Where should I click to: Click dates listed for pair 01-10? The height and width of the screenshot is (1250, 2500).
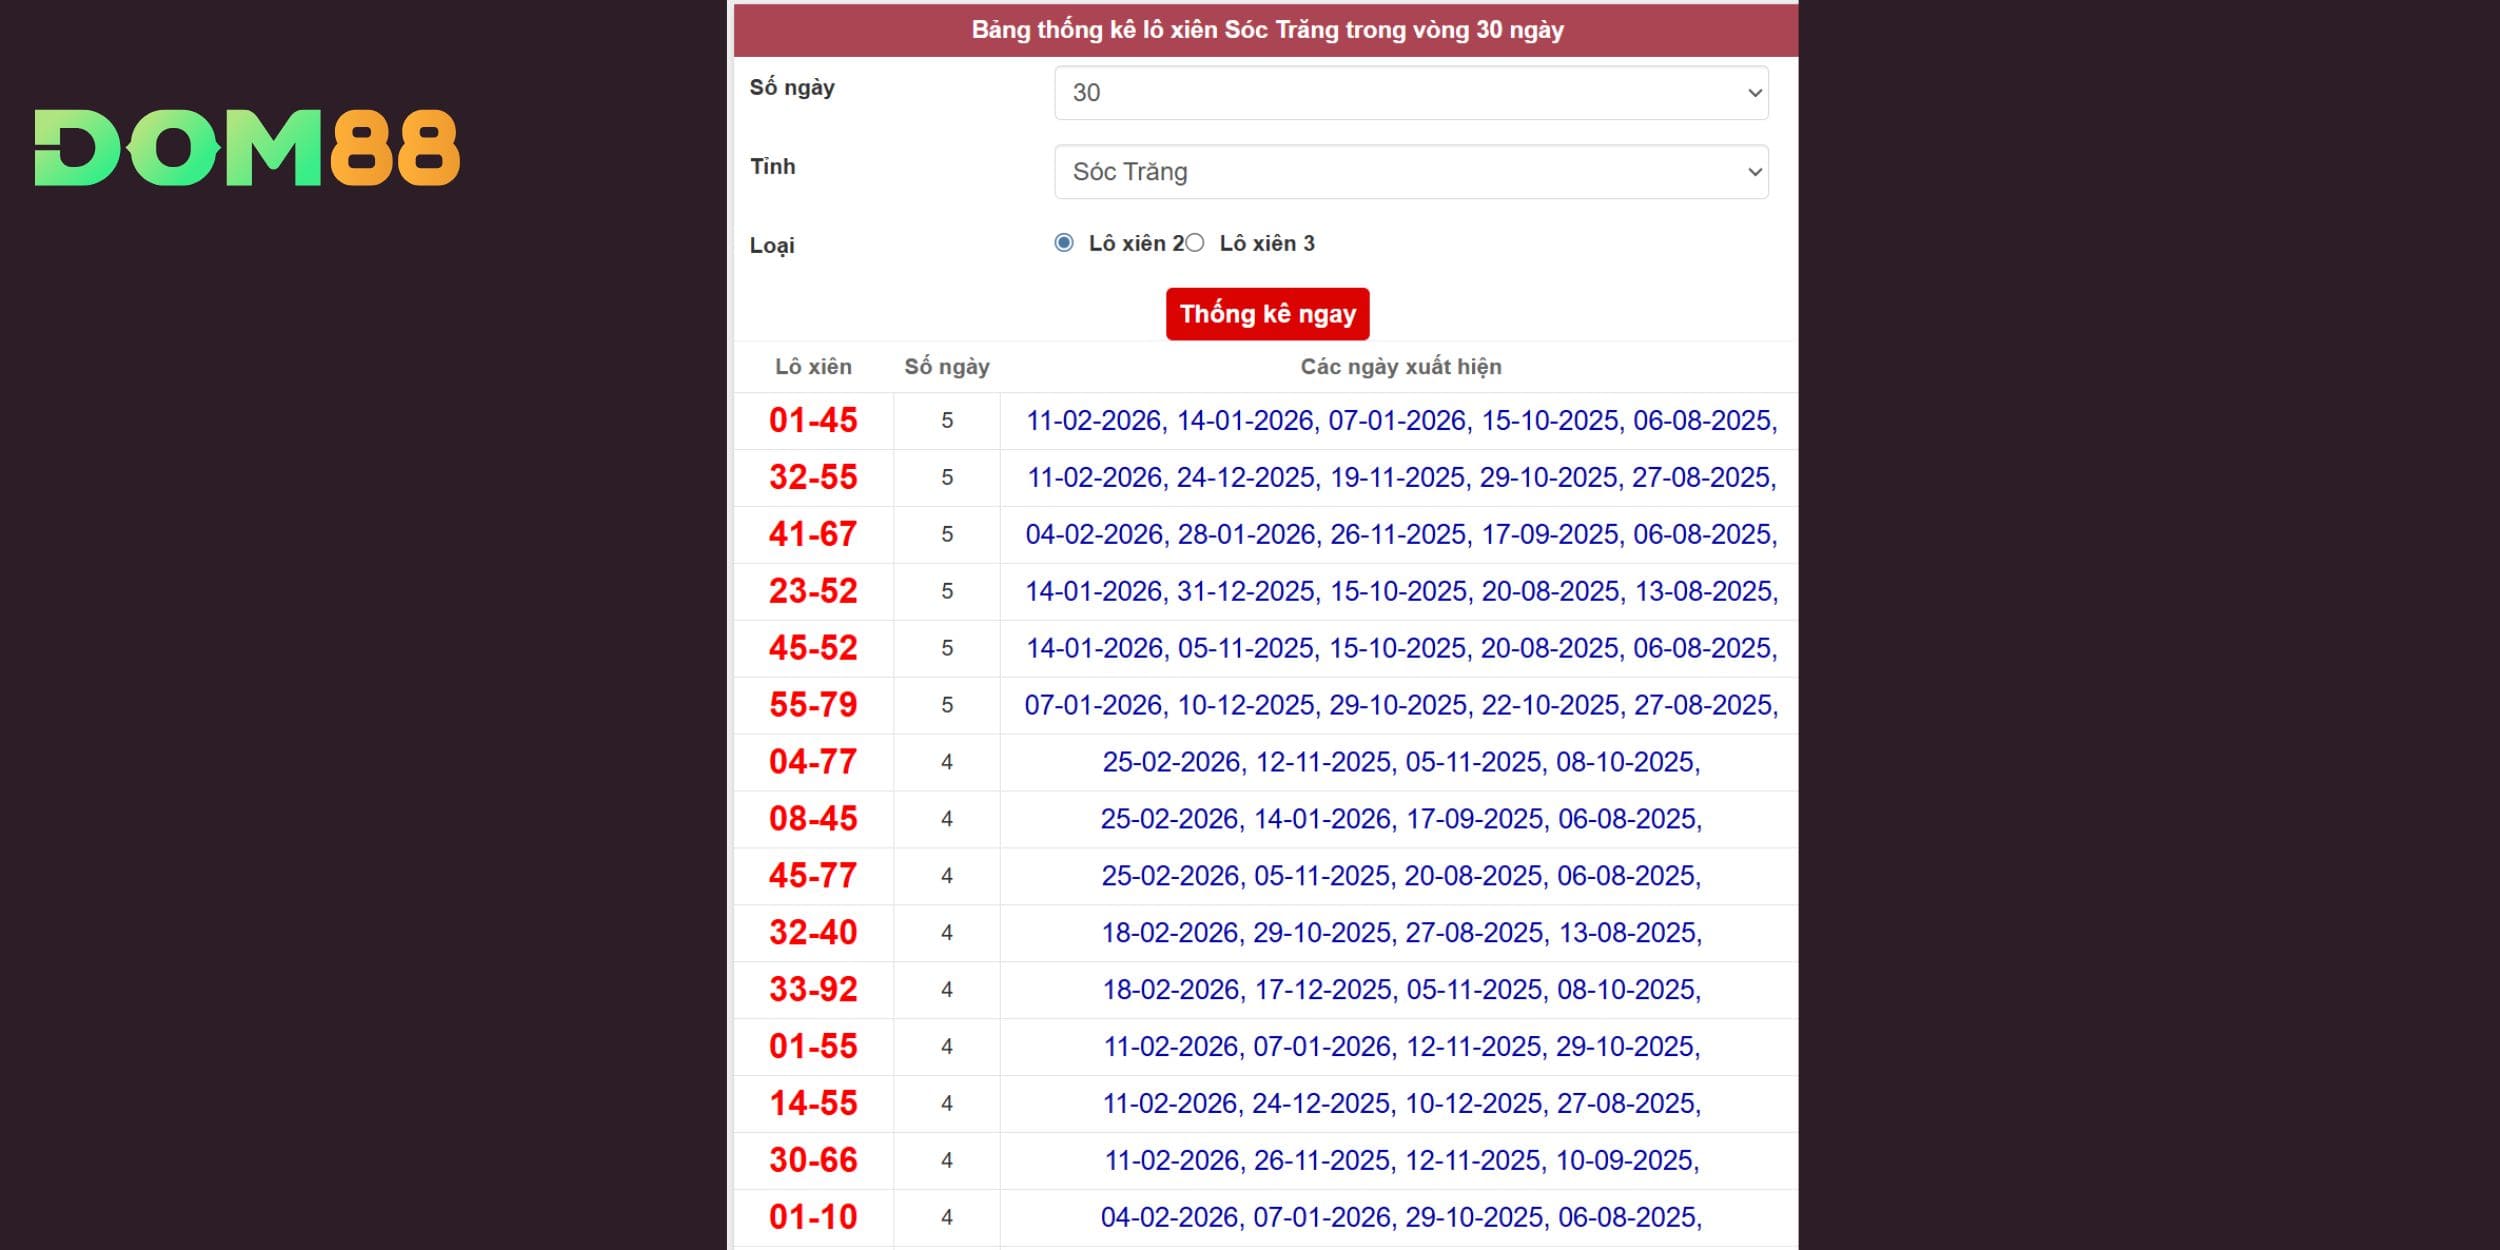[x=1400, y=1217]
